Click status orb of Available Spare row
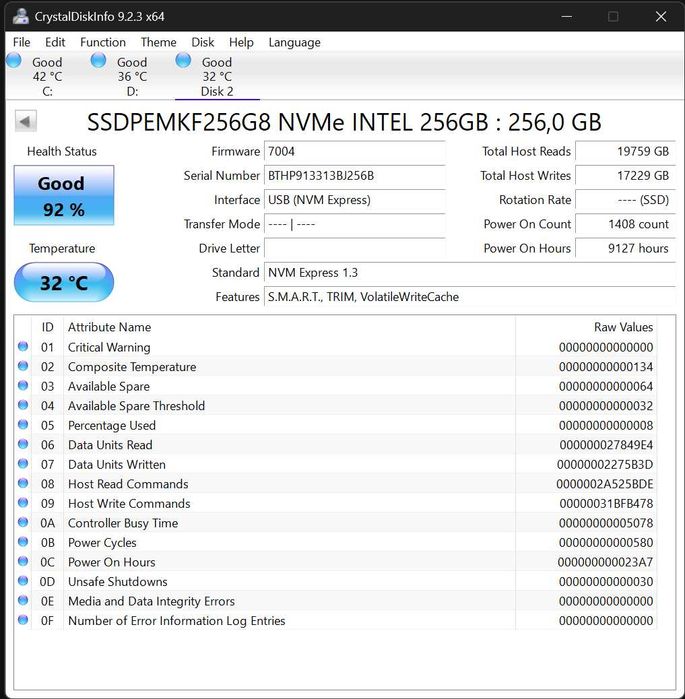This screenshot has width=685, height=699. 23,386
